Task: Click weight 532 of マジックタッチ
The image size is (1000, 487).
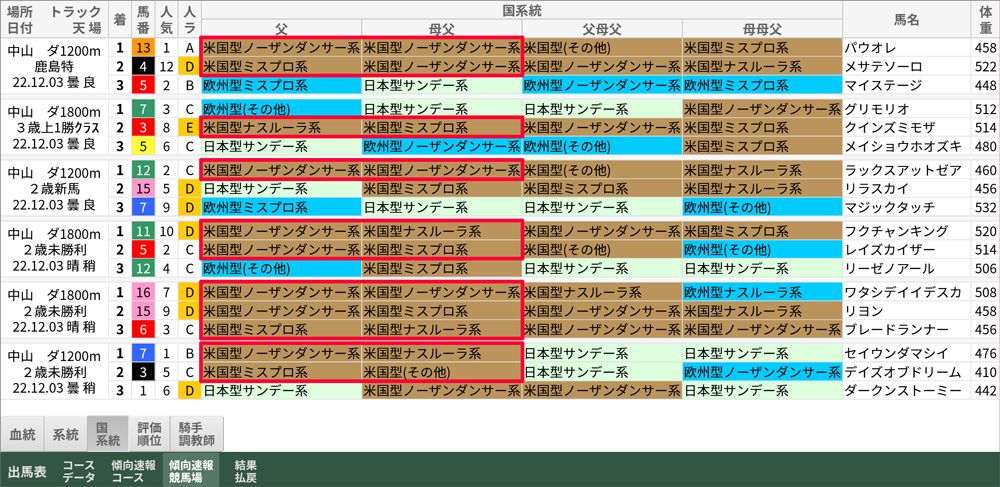Action: coord(985,207)
